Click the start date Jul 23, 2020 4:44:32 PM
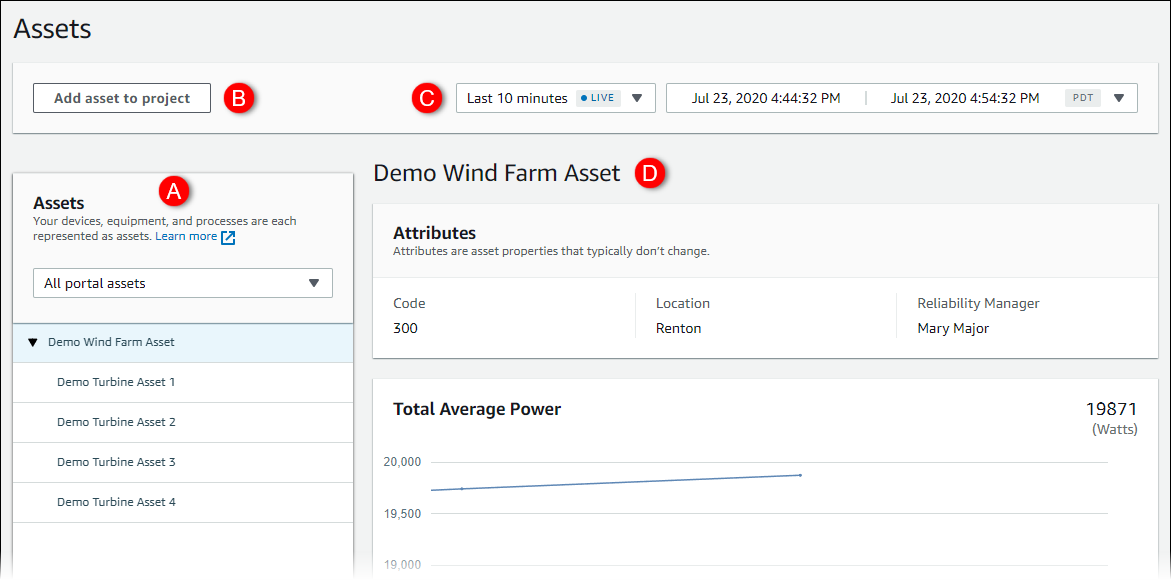The width and height of the screenshot is (1171, 580). (x=764, y=97)
